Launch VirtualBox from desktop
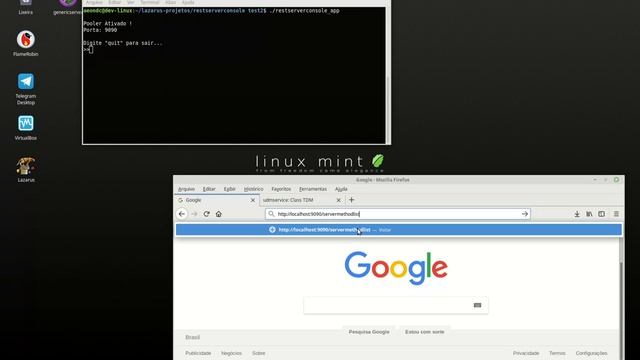This screenshot has height=360, width=640. coord(26,127)
